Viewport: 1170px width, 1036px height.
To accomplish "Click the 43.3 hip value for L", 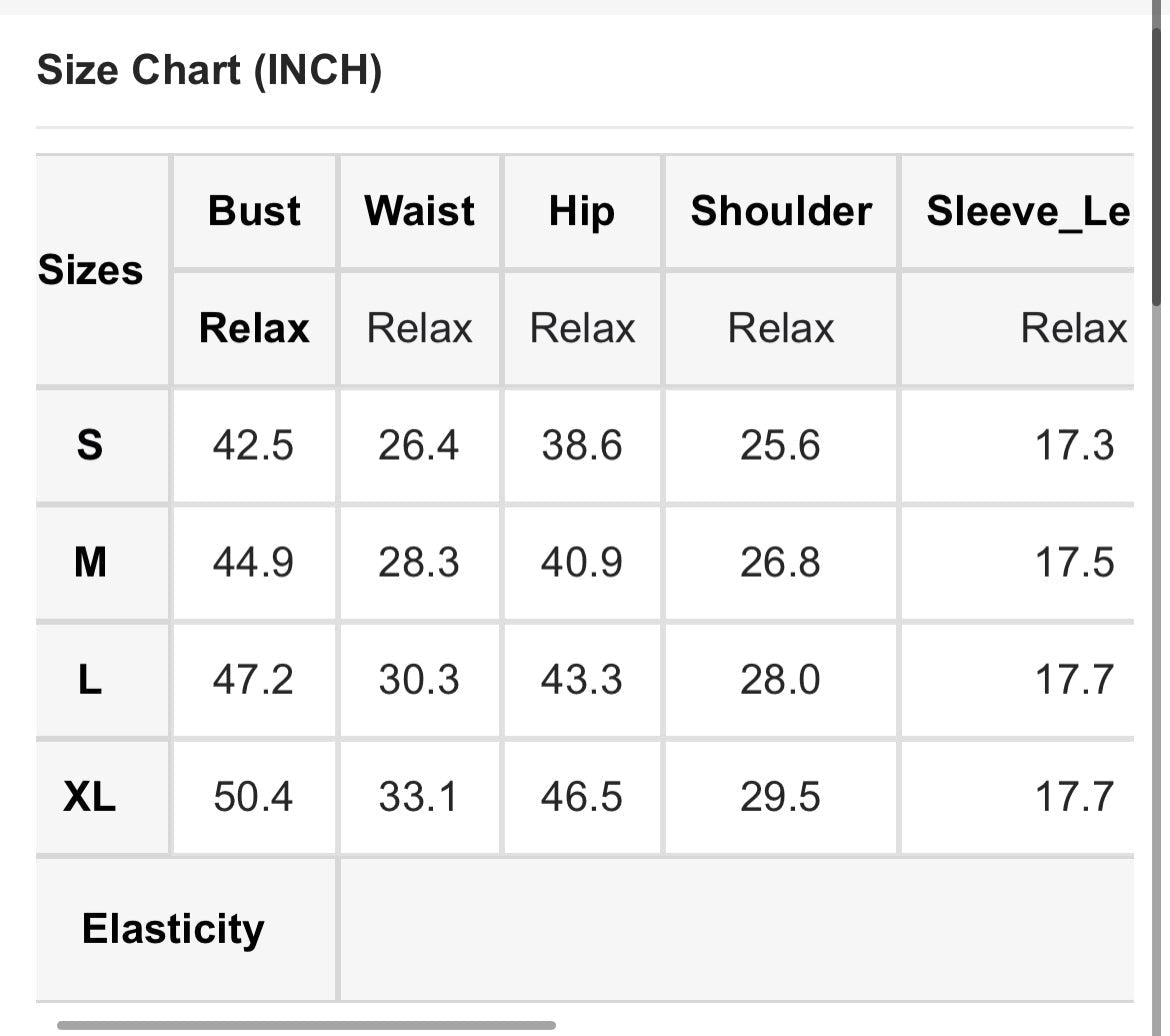I will click(x=581, y=680).
